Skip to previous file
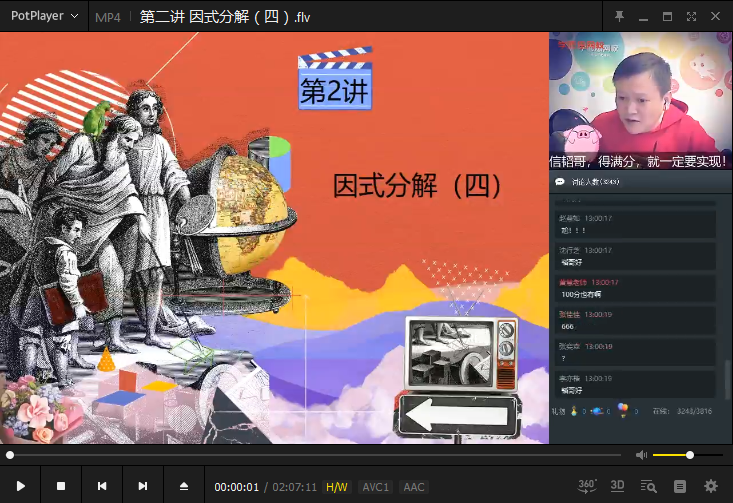This screenshot has width=733, height=503. point(102,486)
